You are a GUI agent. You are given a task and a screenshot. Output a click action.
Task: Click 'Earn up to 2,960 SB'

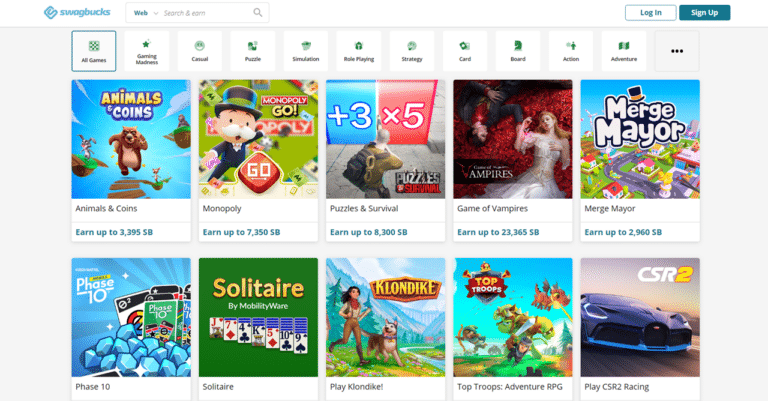(x=623, y=232)
